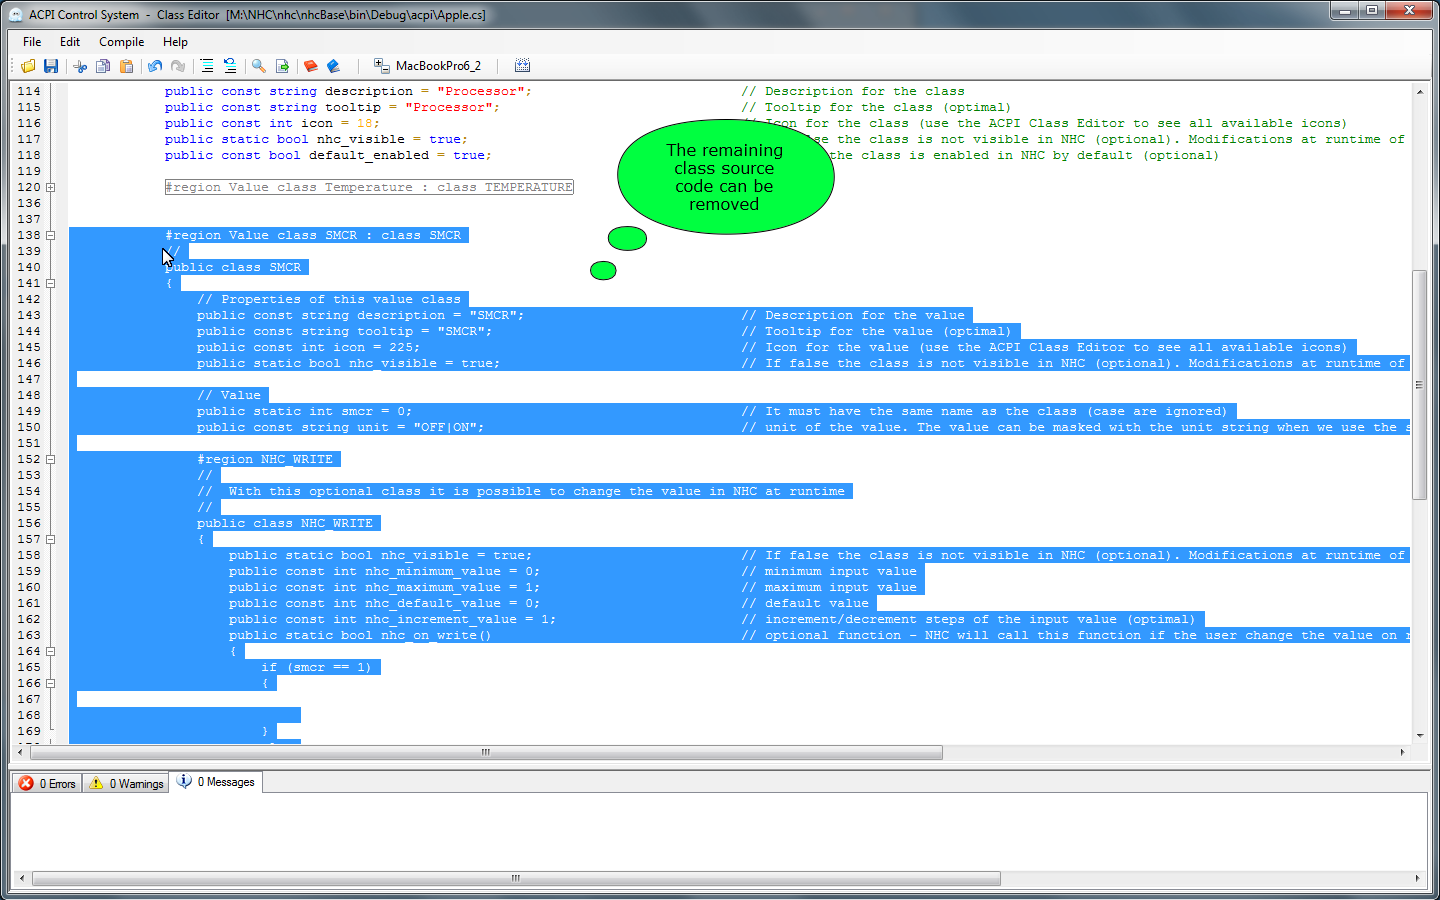This screenshot has height=900, width=1440.
Task: Collapse the NHC_WRITE region at line 152
Action: click(50, 459)
